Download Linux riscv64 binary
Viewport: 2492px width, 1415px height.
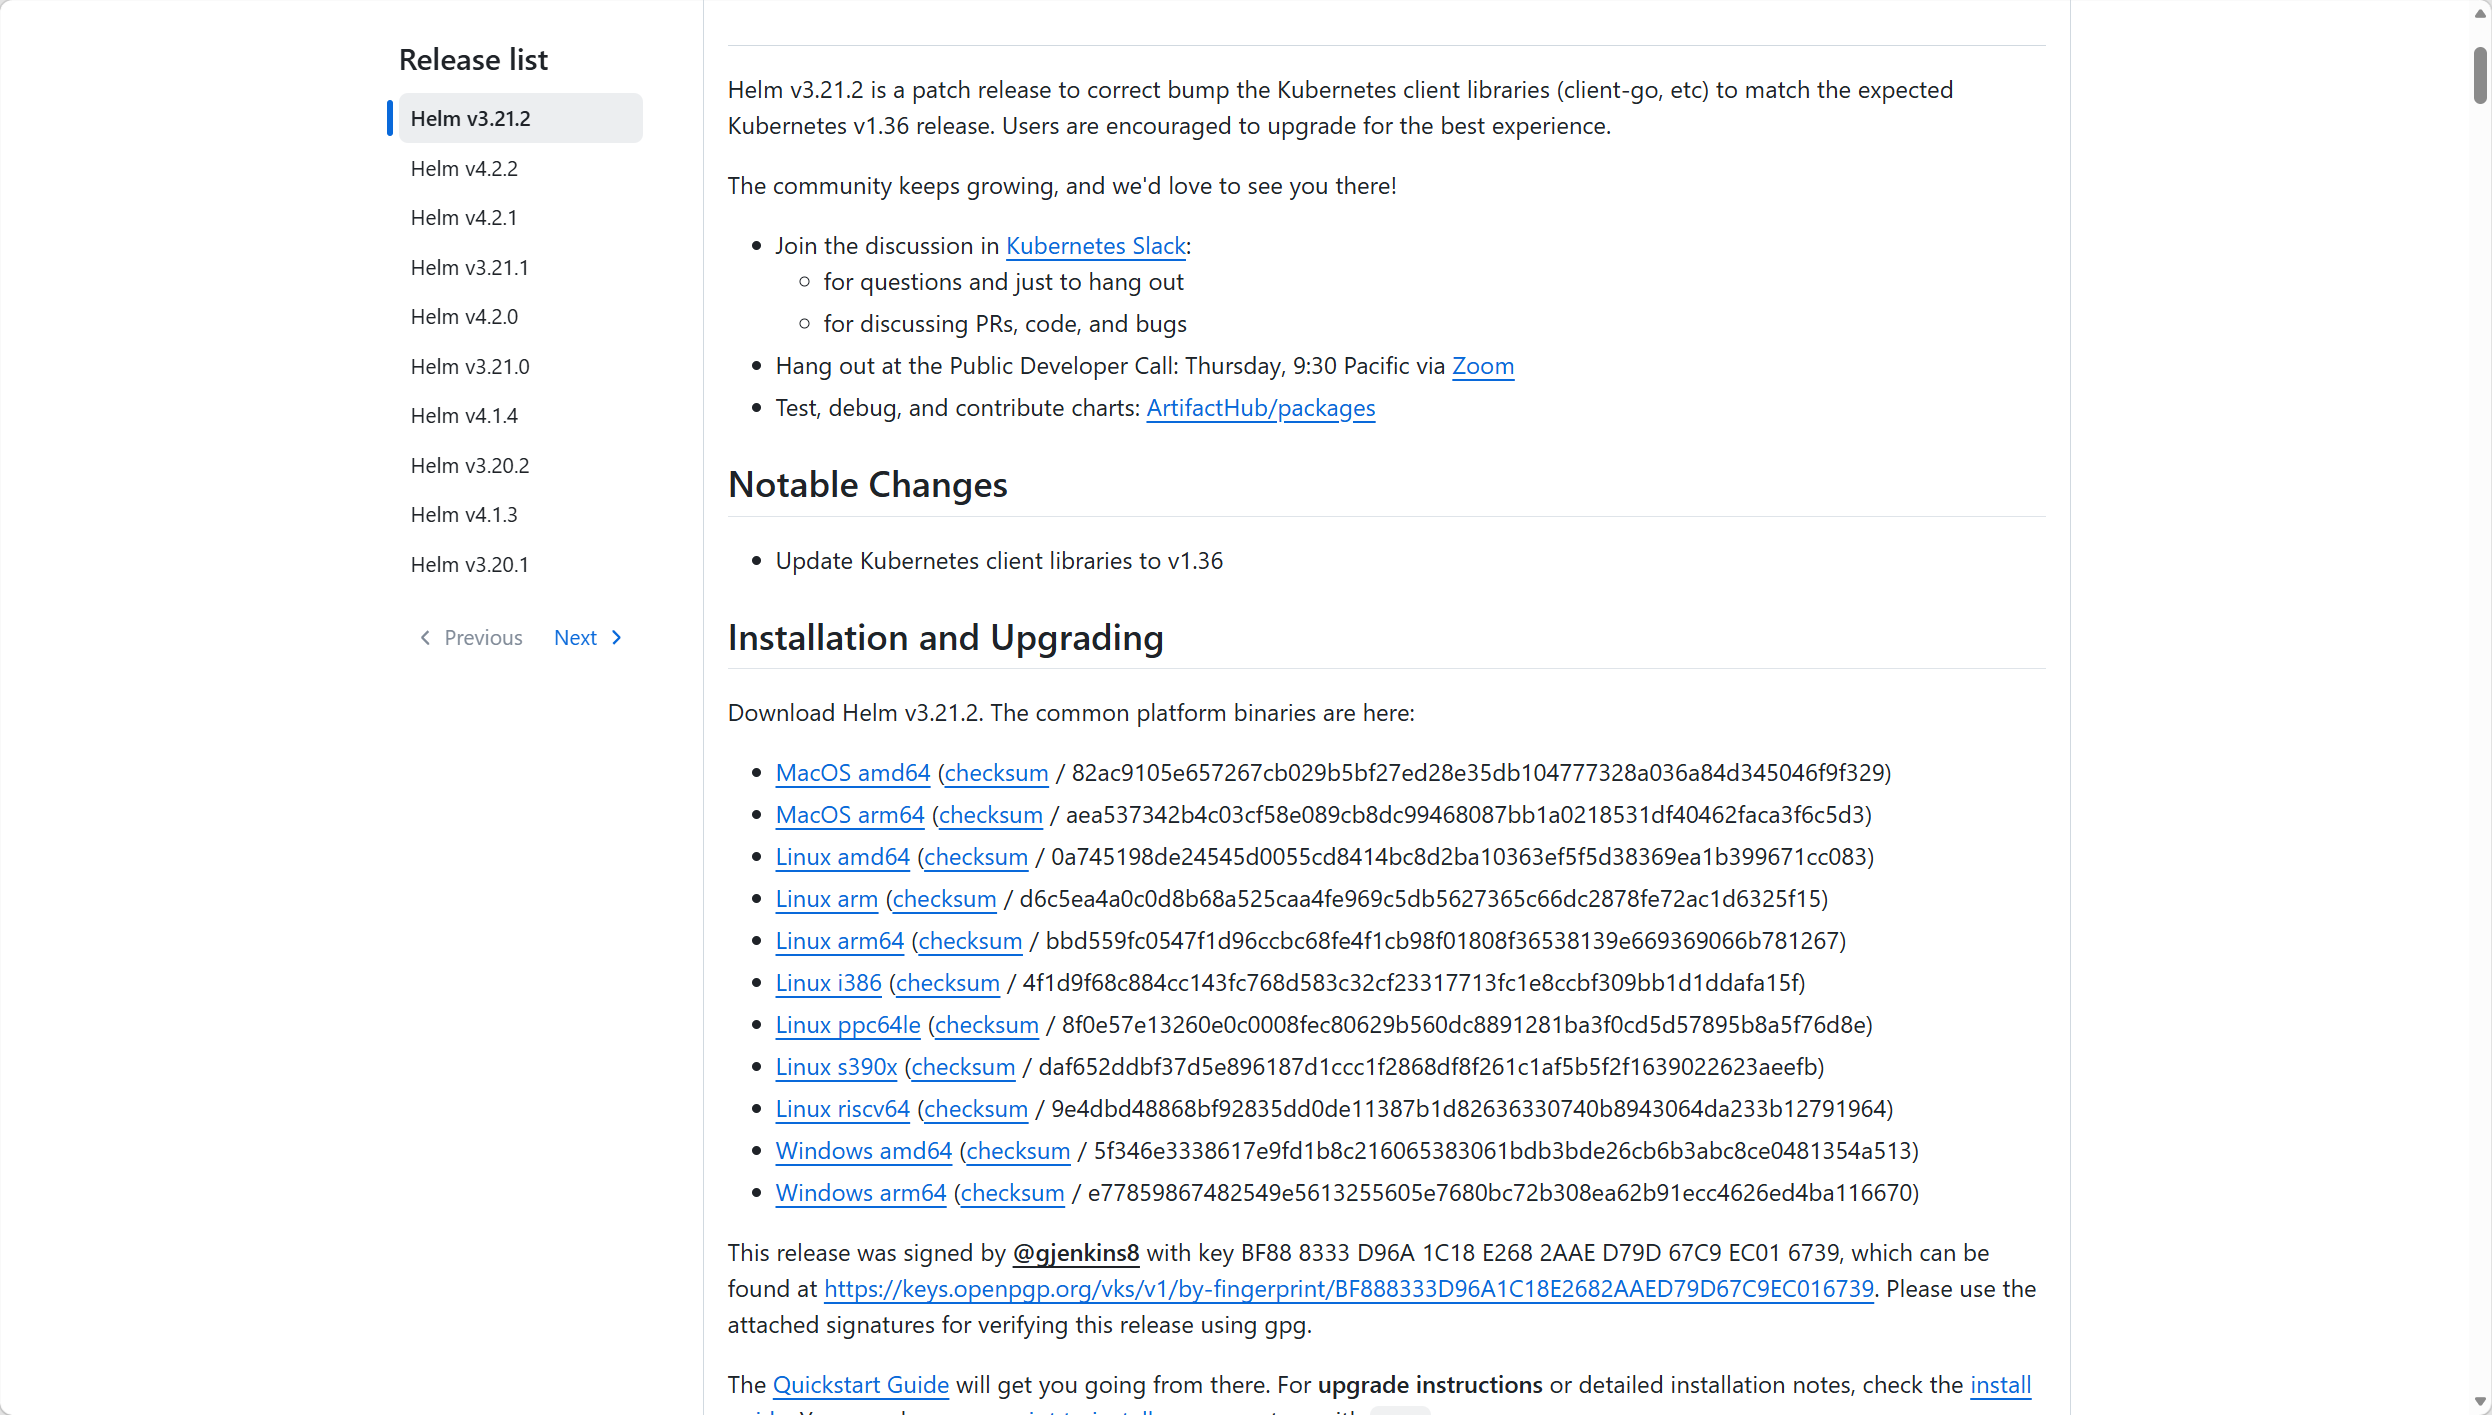click(843, 1108)
